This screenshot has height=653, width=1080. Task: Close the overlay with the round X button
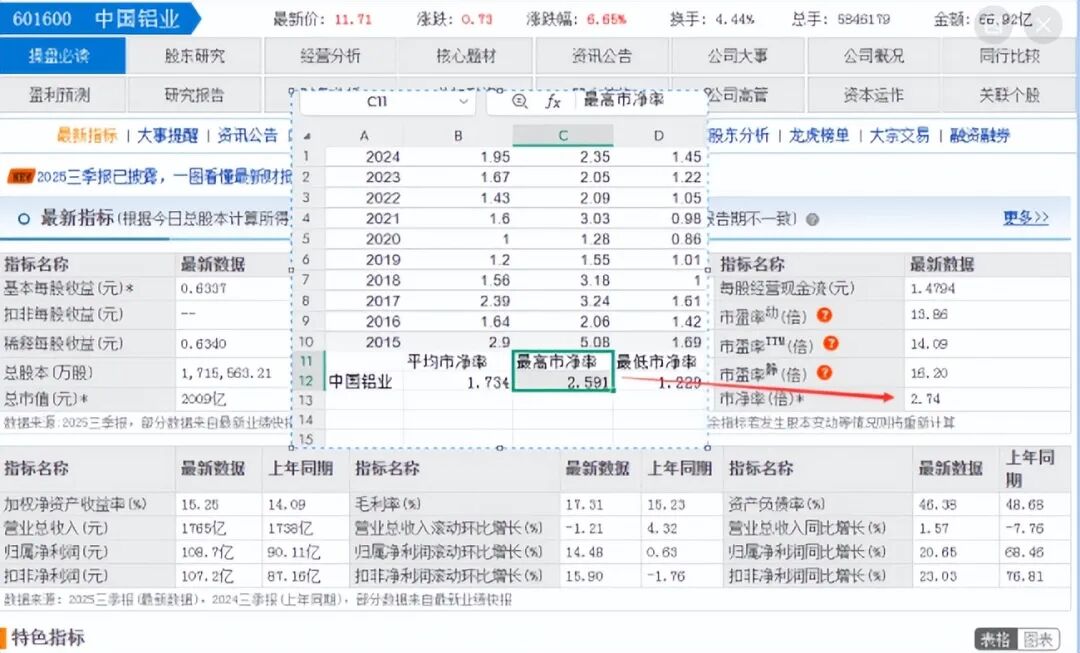coord(1043,27)
